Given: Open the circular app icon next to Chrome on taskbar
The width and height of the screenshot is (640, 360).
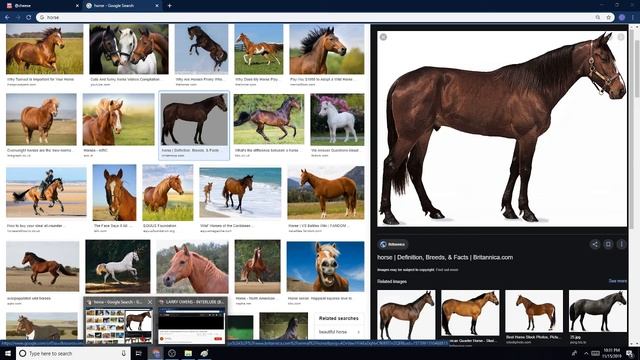Looking at the screenshot, I should coord(172,353).
